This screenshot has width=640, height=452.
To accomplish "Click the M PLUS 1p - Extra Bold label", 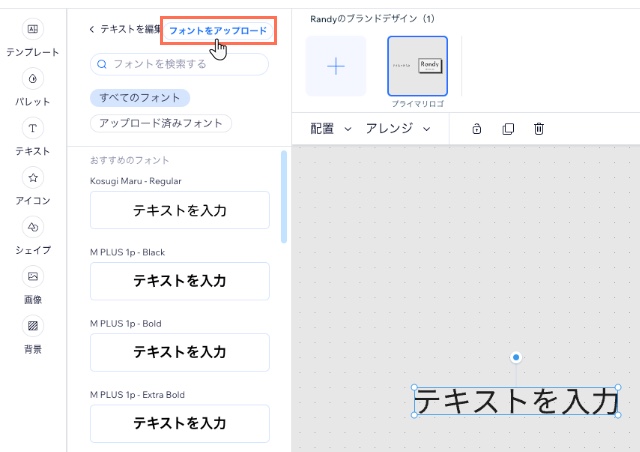I will [137, 395].
